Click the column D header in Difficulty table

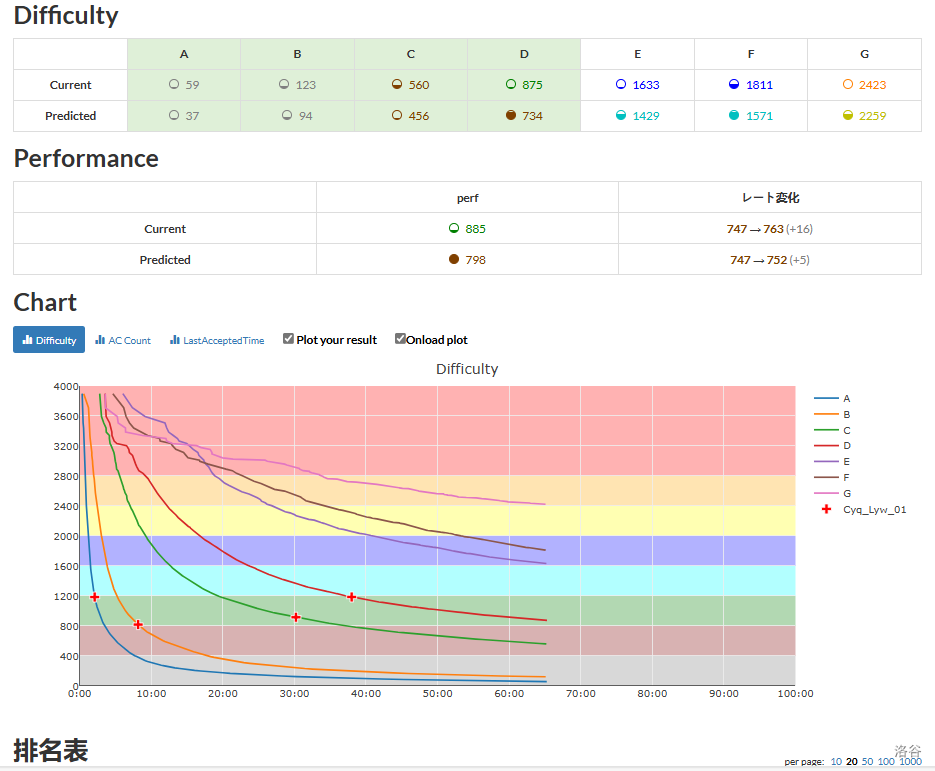pyautogui.click(x=524, y=54)
